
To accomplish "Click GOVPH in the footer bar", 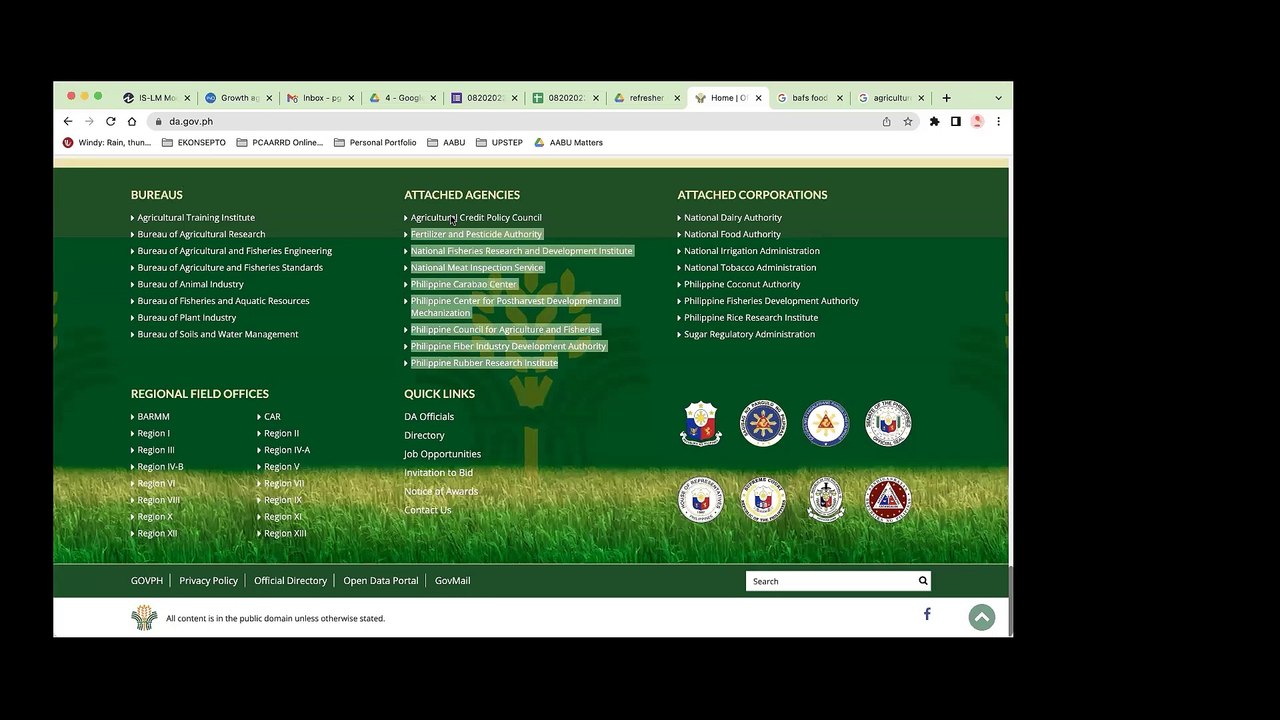I will point(147,580).
